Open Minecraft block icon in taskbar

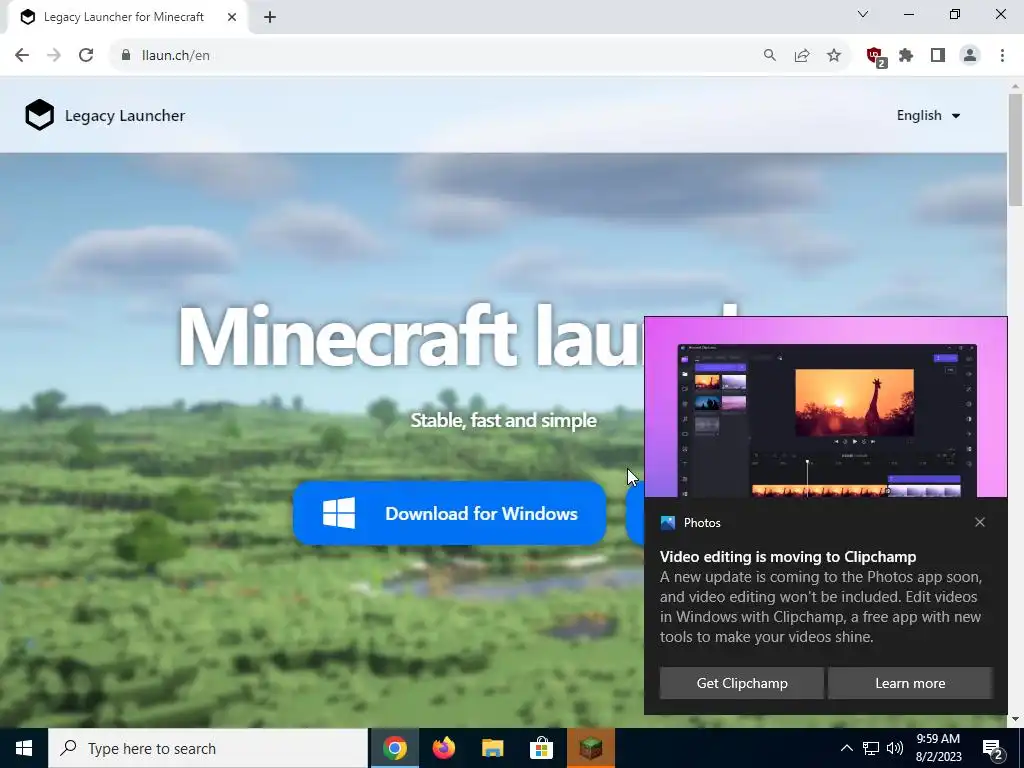(590, 748)
